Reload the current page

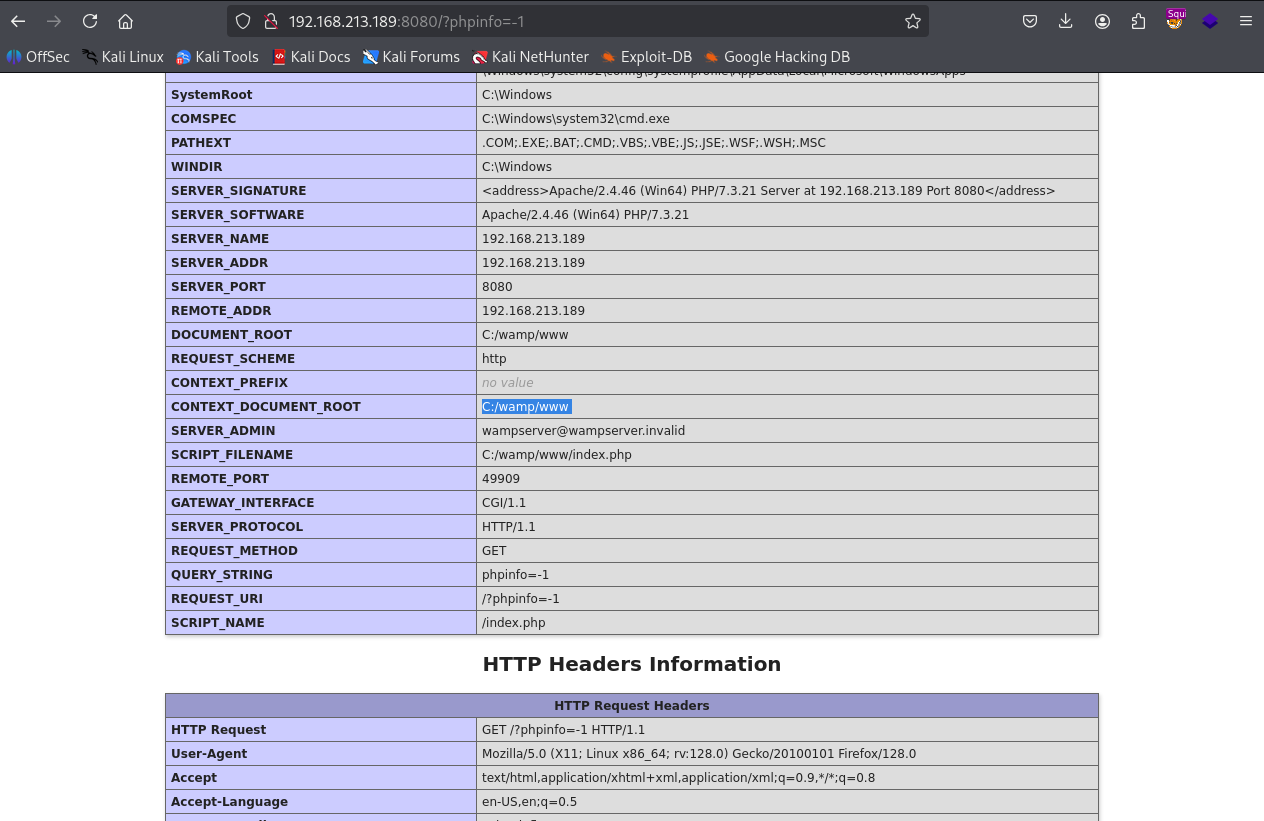click(x=90, y=21)
